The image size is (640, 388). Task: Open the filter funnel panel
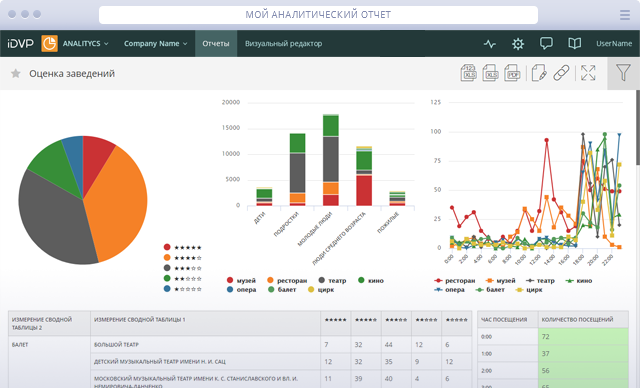(x=623, y=73)
